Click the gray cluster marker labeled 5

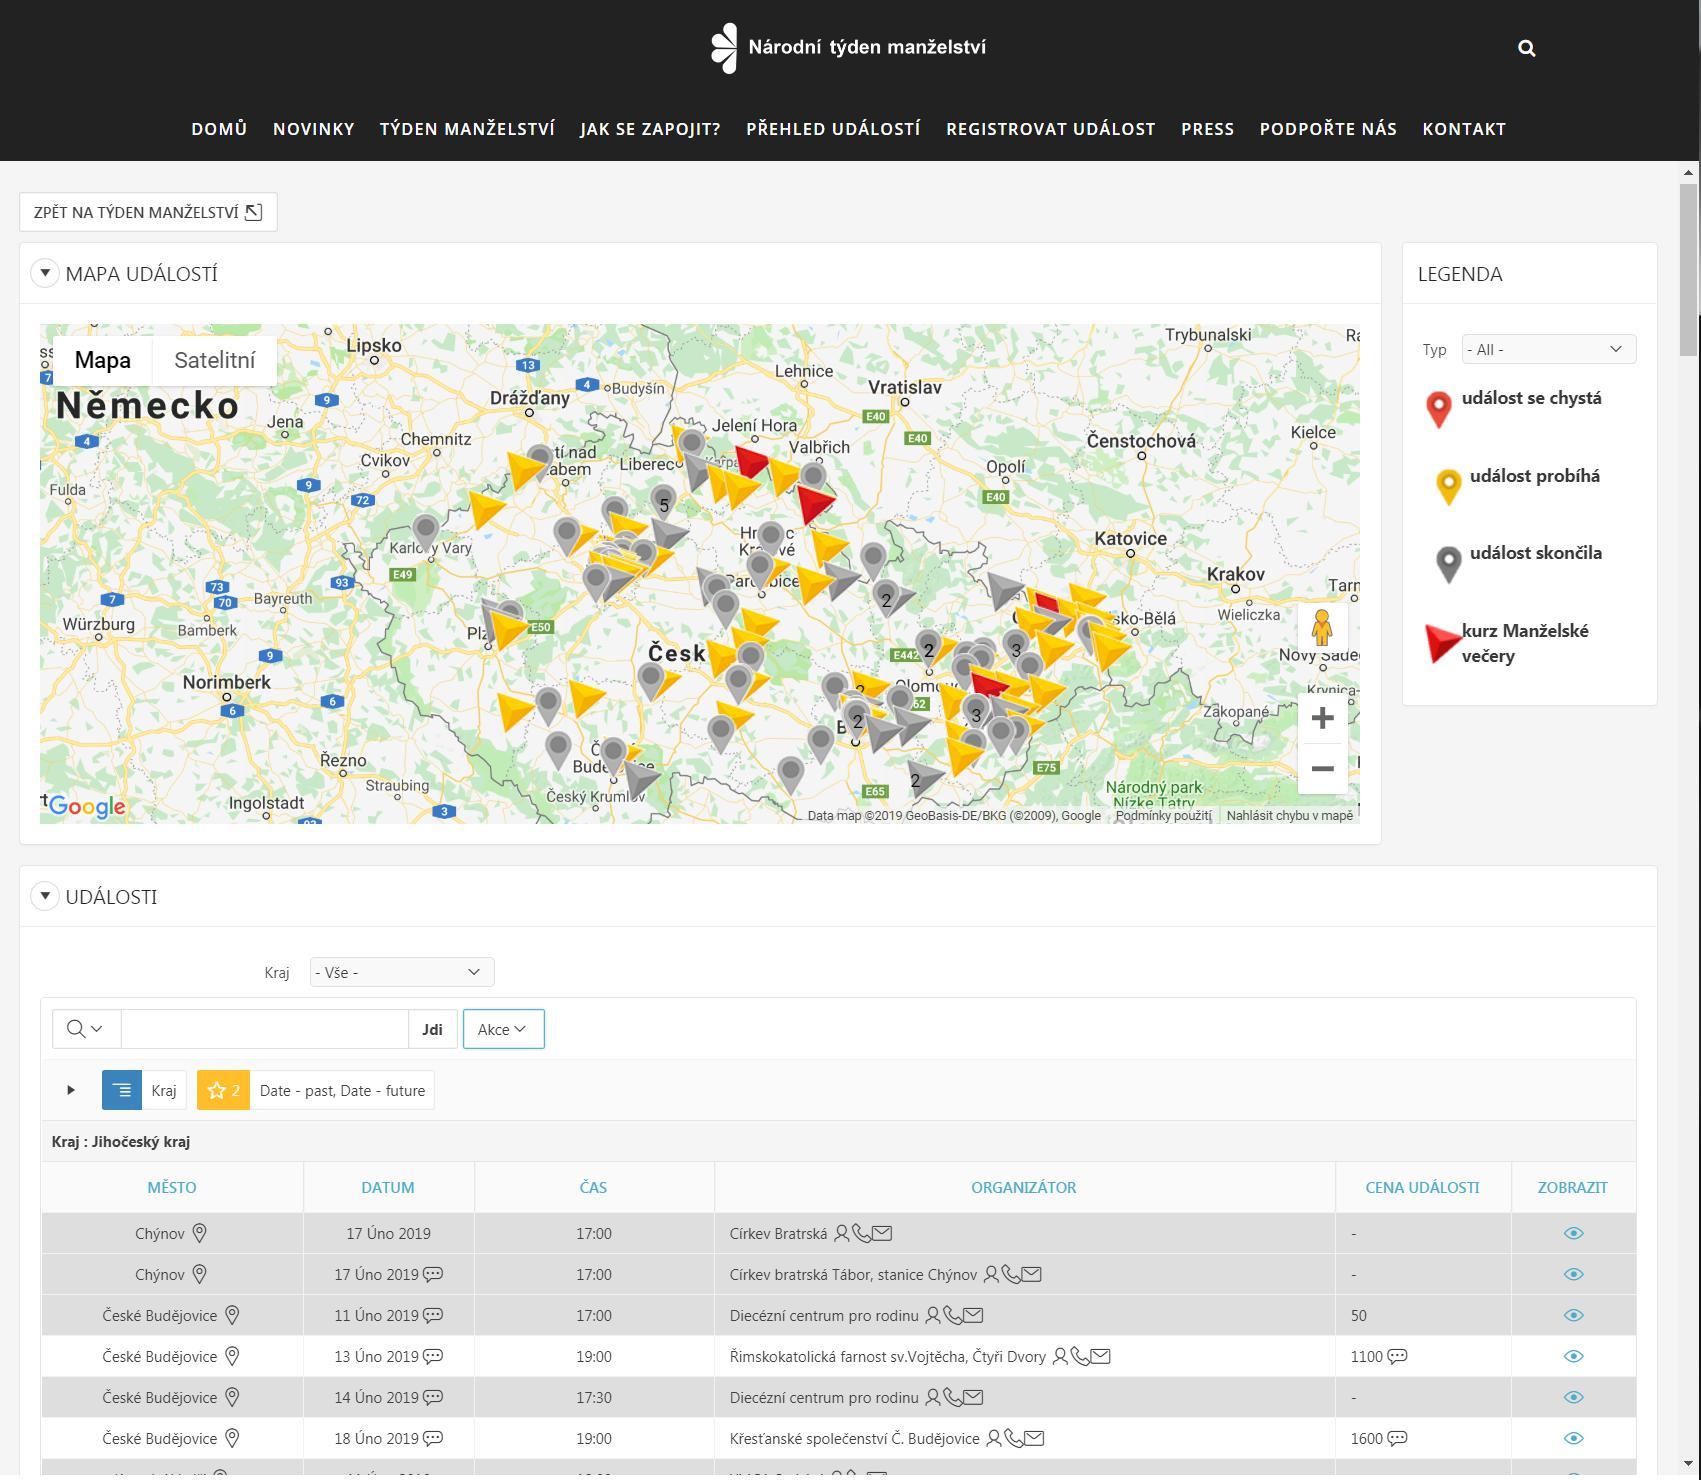pyautogui.click(x=663, y=503)
